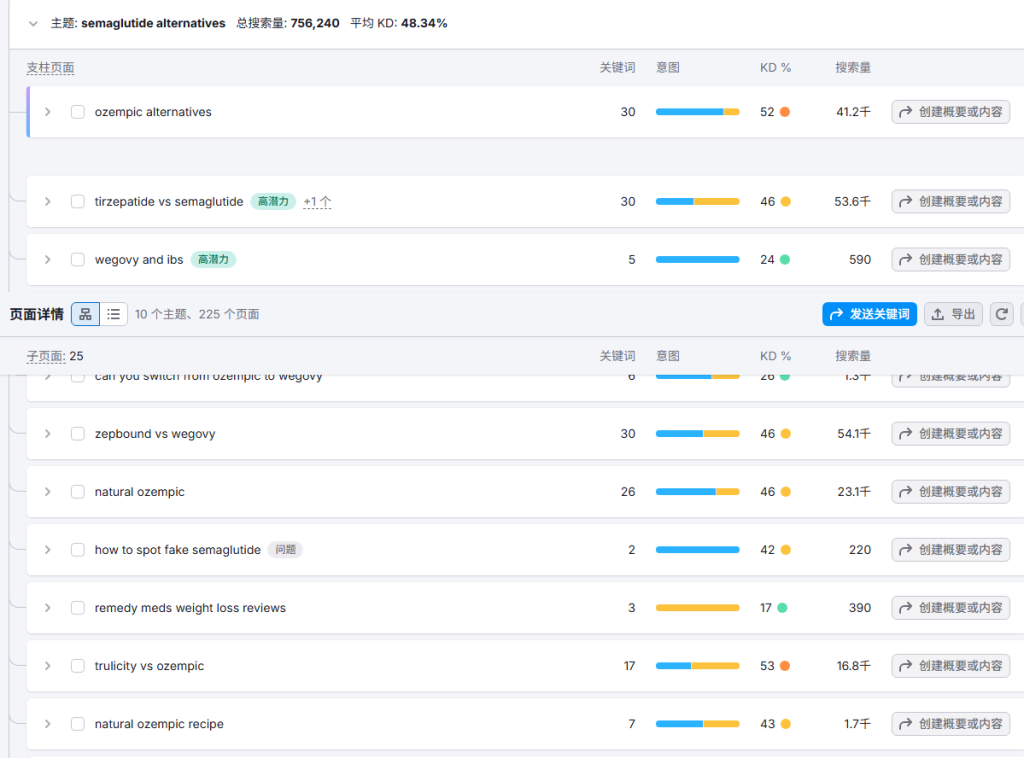Viewport: 1024px width, 758px height.
Task: Click the zepbound vs wegovy keyword text
Action: (155, 434)
